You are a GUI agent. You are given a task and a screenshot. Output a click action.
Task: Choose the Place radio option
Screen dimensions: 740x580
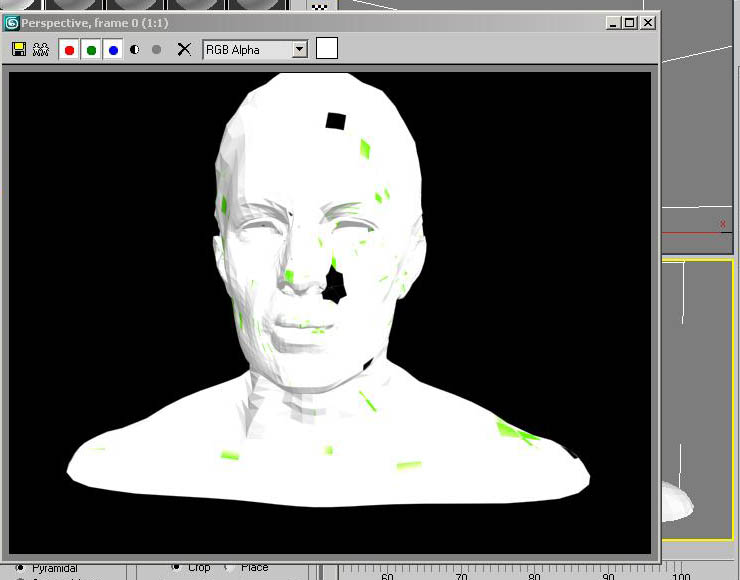(229, 567)
